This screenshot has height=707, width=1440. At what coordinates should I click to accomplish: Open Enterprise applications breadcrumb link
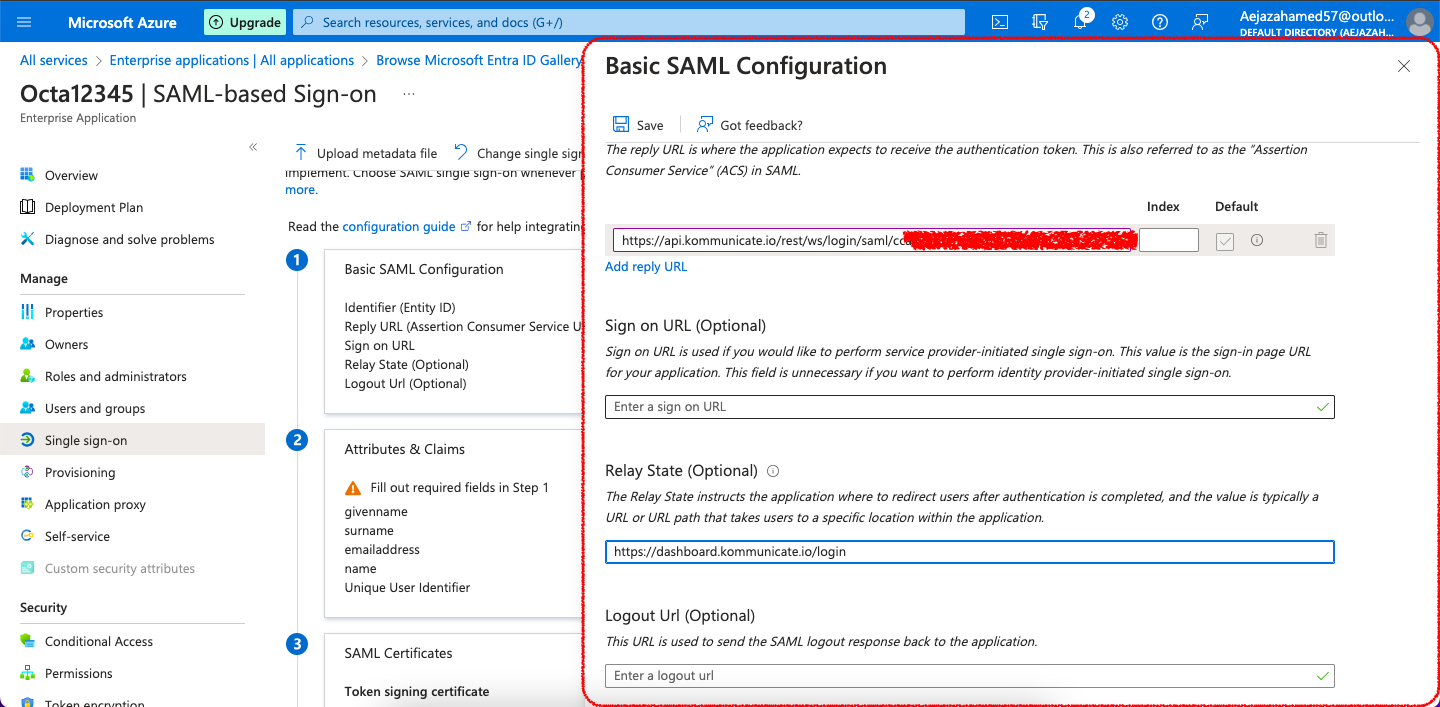[232, 60]
